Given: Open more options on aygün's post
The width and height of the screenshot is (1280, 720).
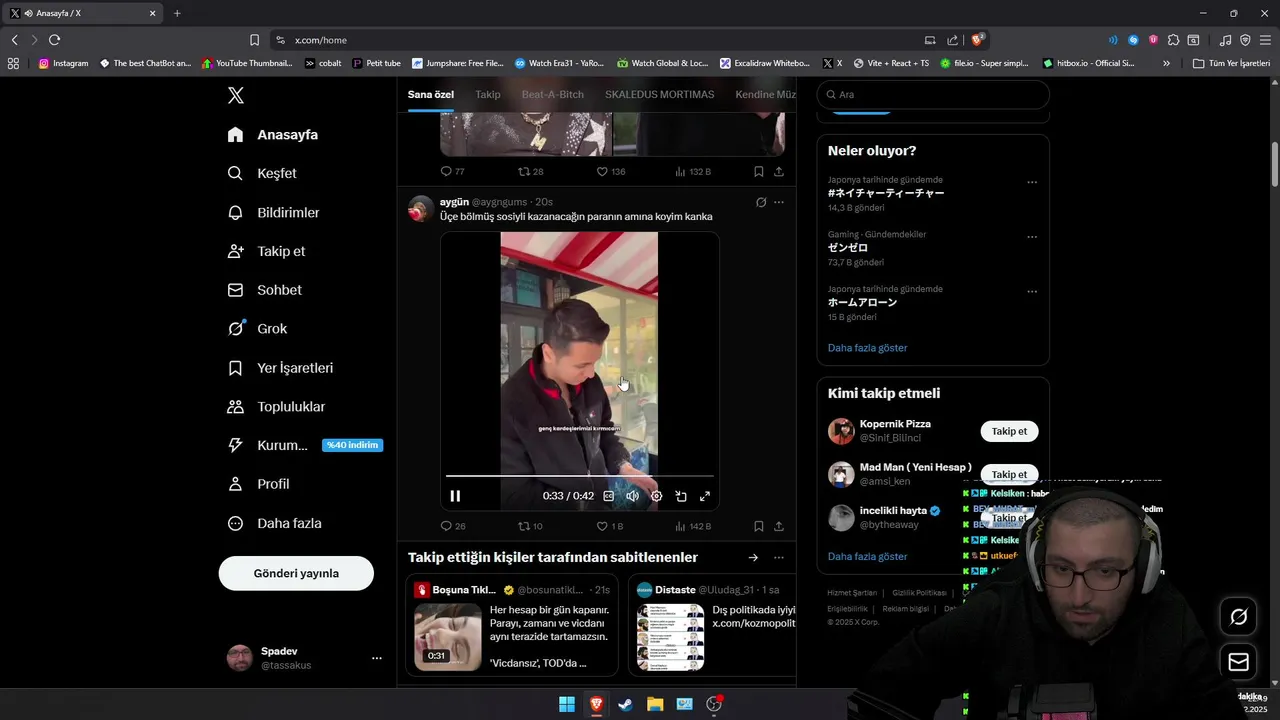Looking at the screenshot, I should coord(779,202).
